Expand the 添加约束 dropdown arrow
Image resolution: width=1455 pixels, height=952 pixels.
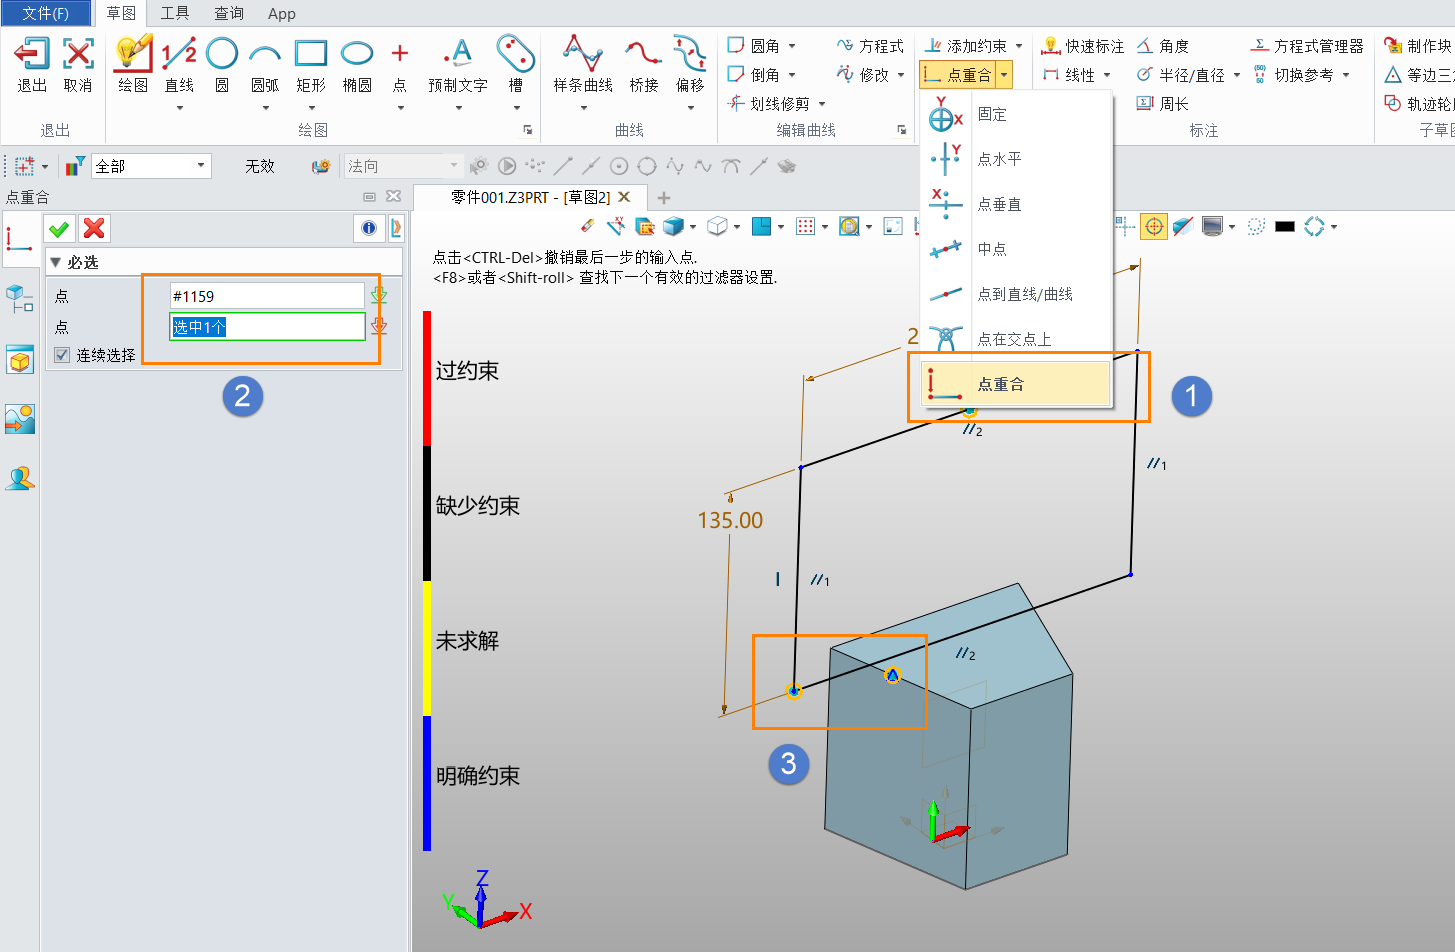[x=1019, y=46]
